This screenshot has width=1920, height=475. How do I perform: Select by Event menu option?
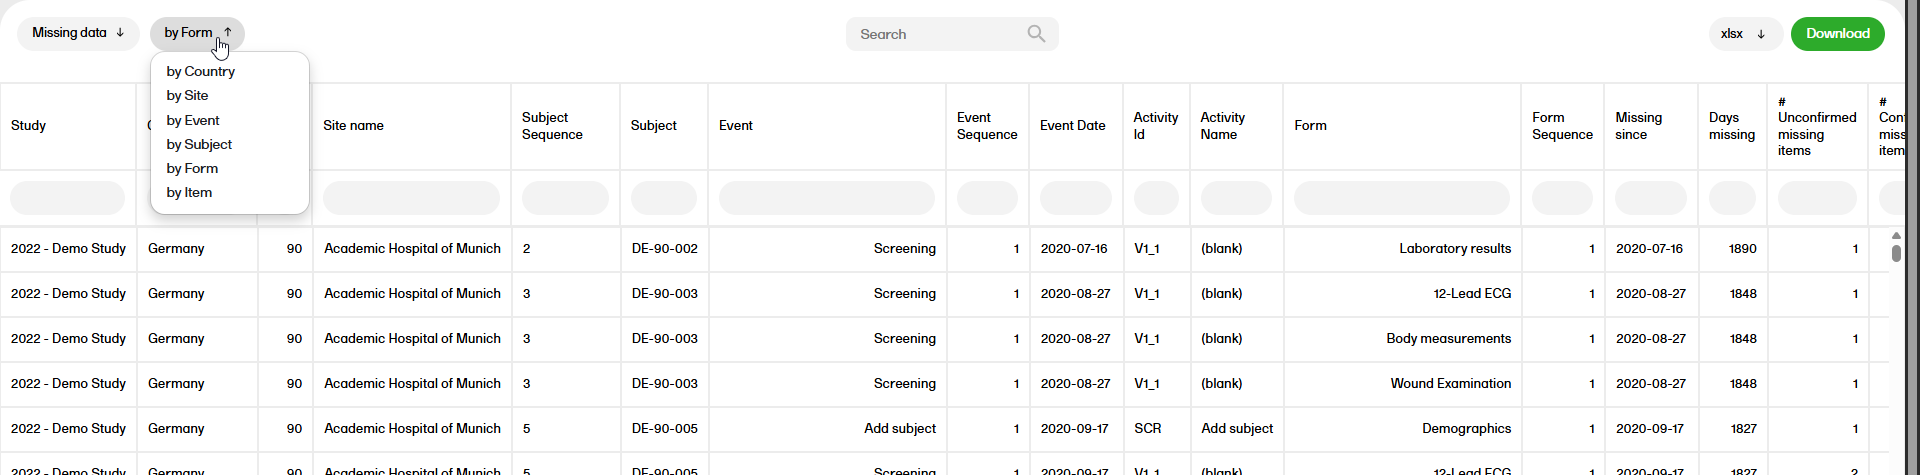pyautogui.click(x=193, y=120)
